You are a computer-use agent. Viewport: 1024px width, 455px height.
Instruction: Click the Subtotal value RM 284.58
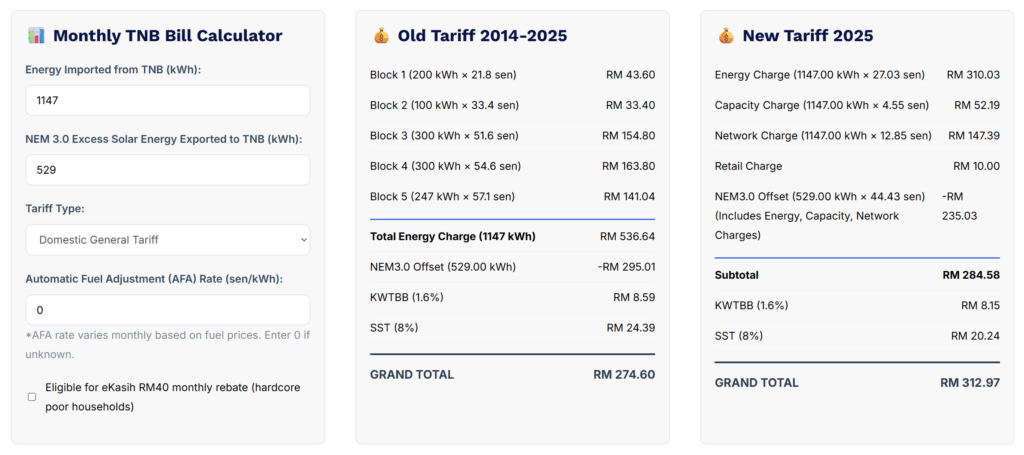(x=970, y=275)
